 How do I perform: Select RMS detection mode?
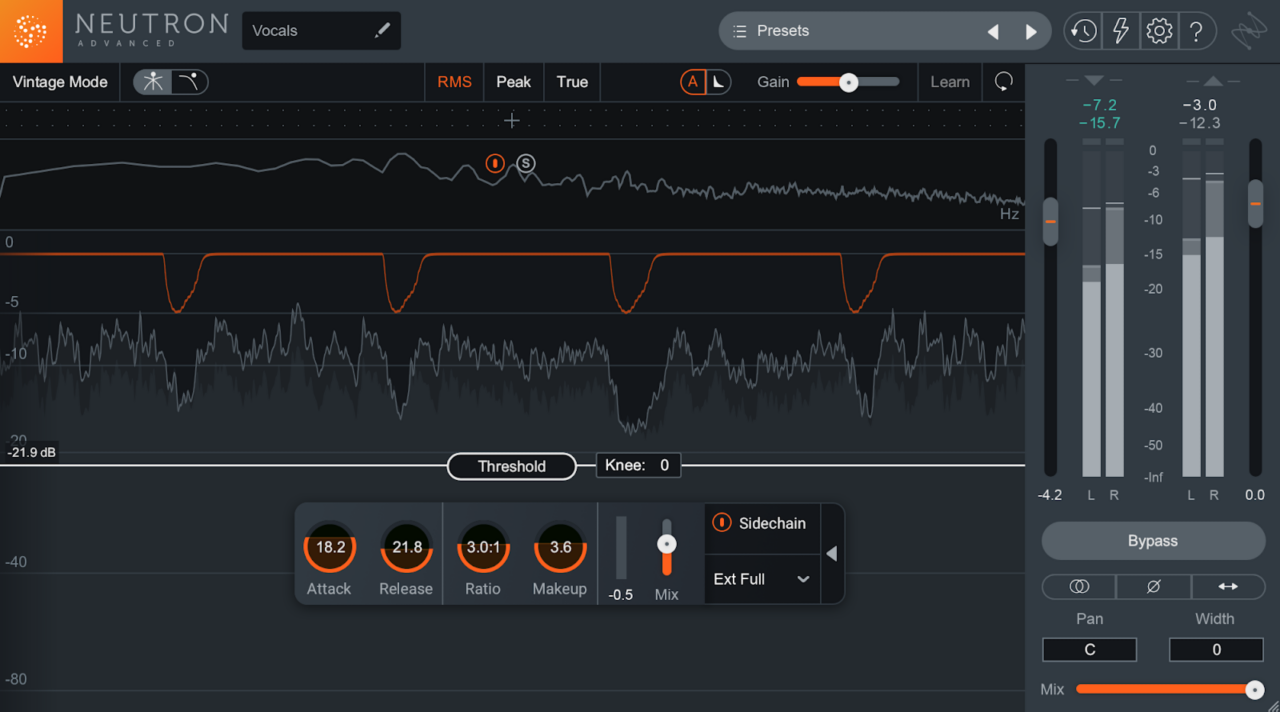[454, 82]
